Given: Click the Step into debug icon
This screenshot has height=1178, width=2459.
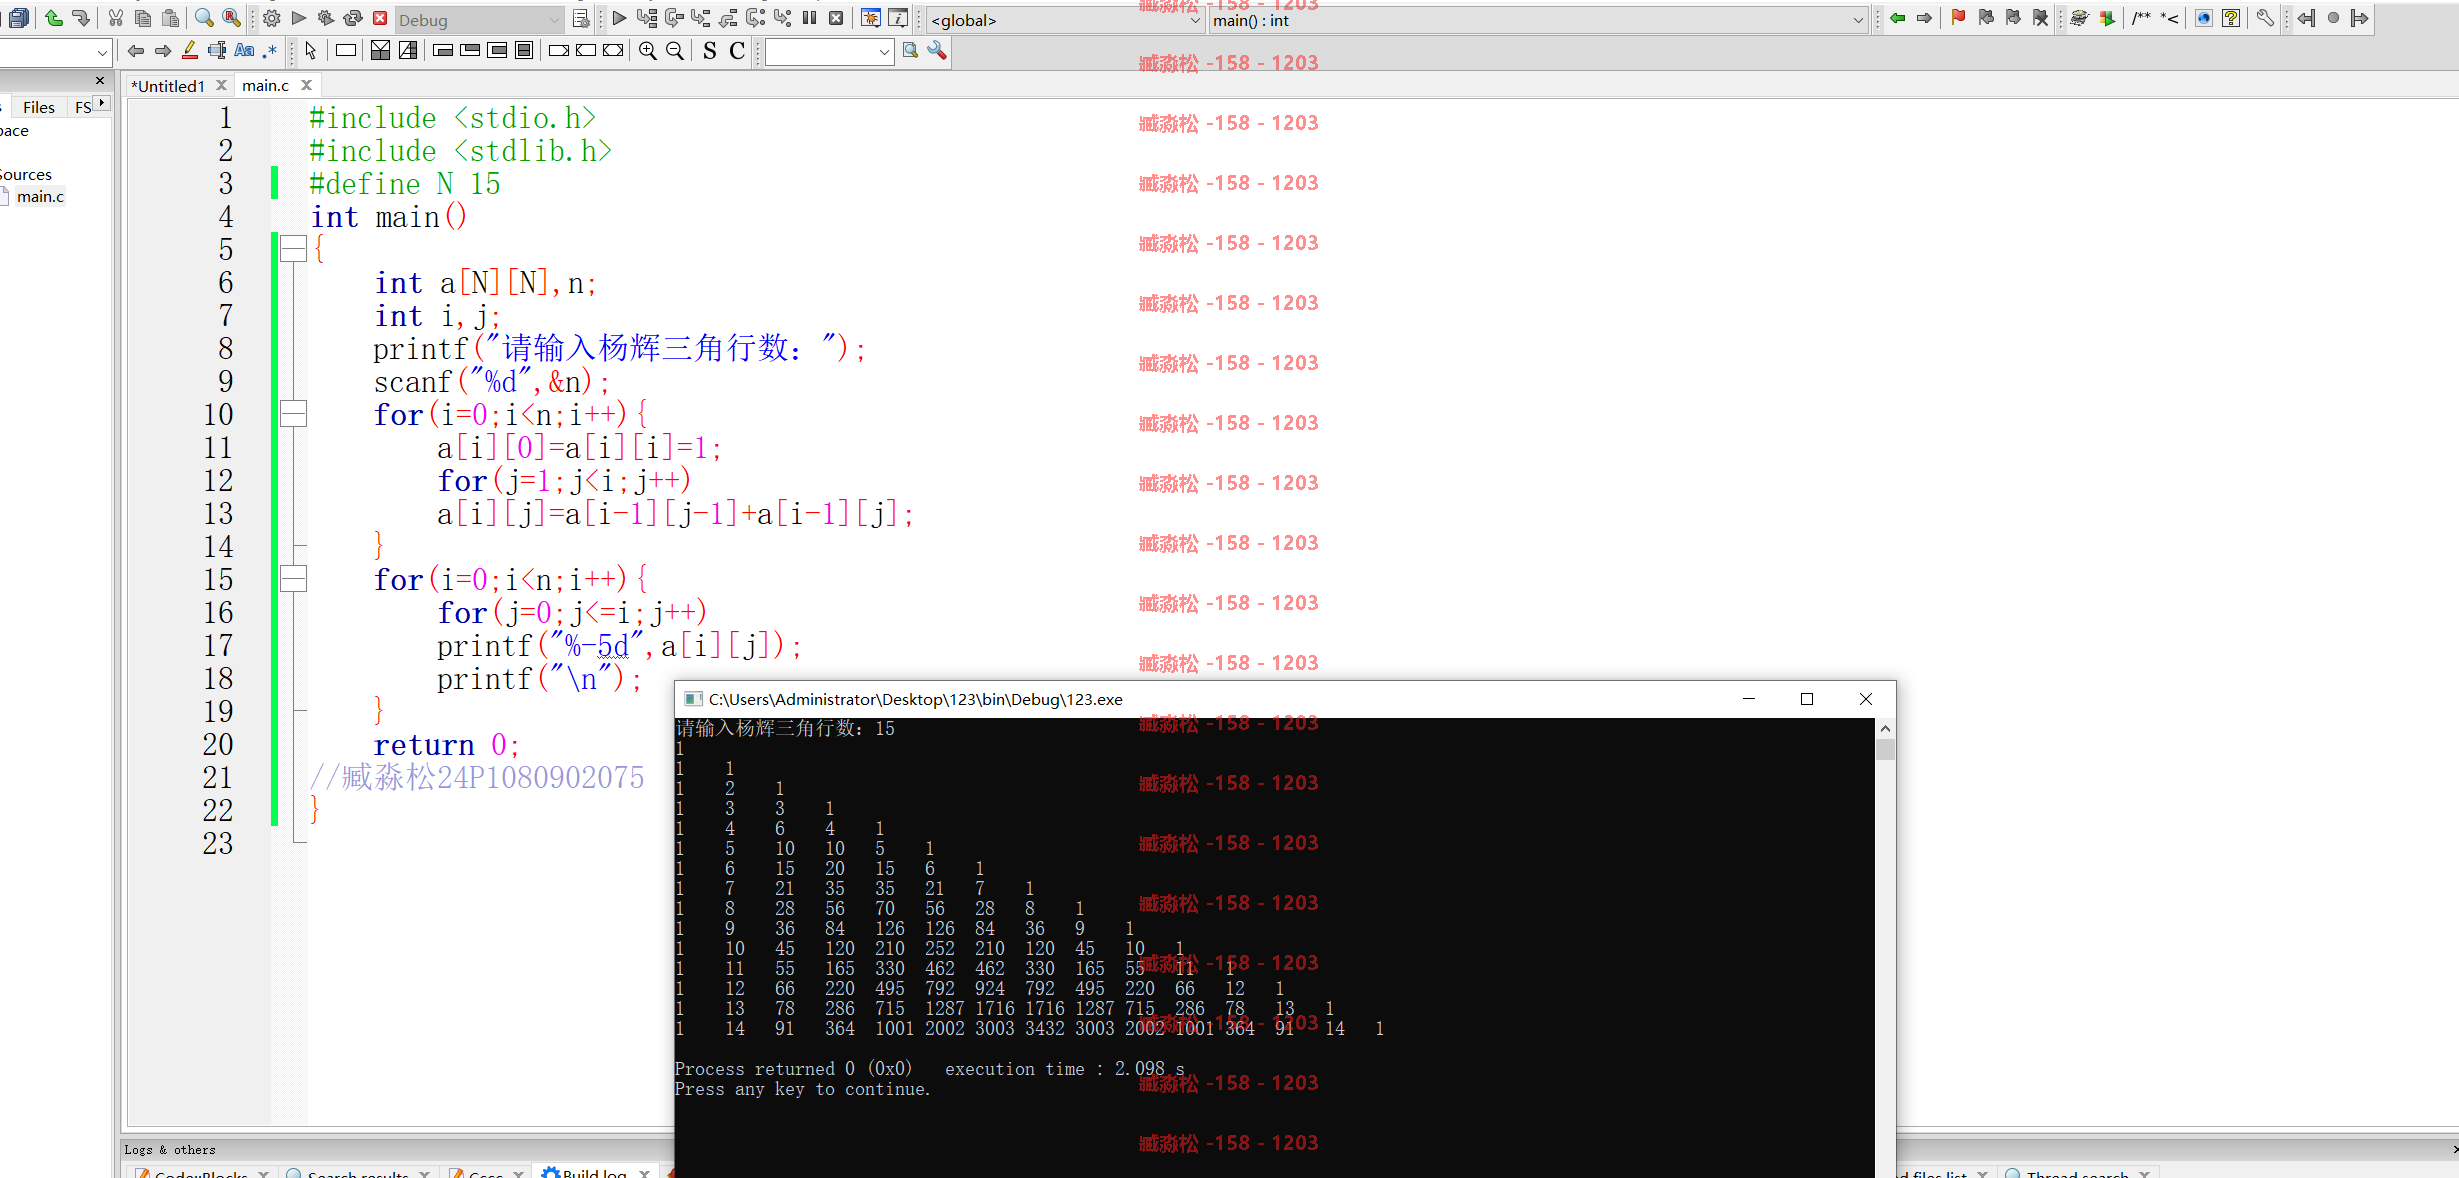Looking at the screenshot, I should tap(701, 18).
